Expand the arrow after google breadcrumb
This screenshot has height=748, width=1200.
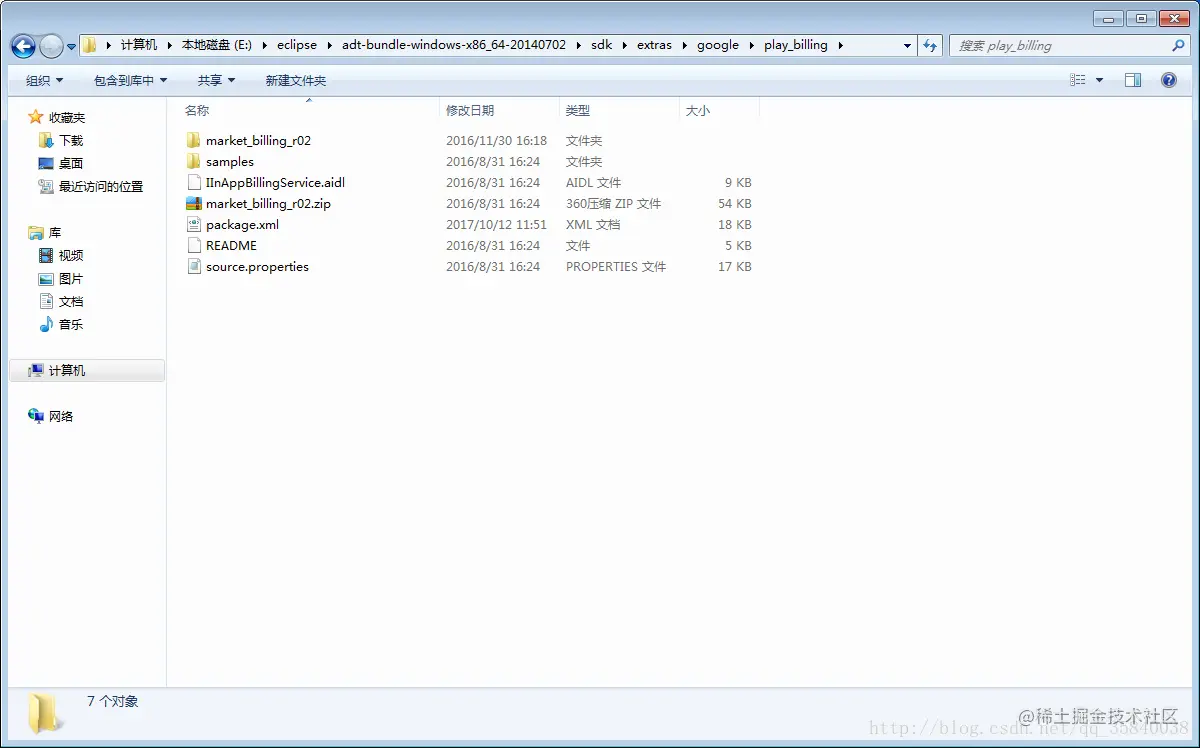(x=751, y=45)
